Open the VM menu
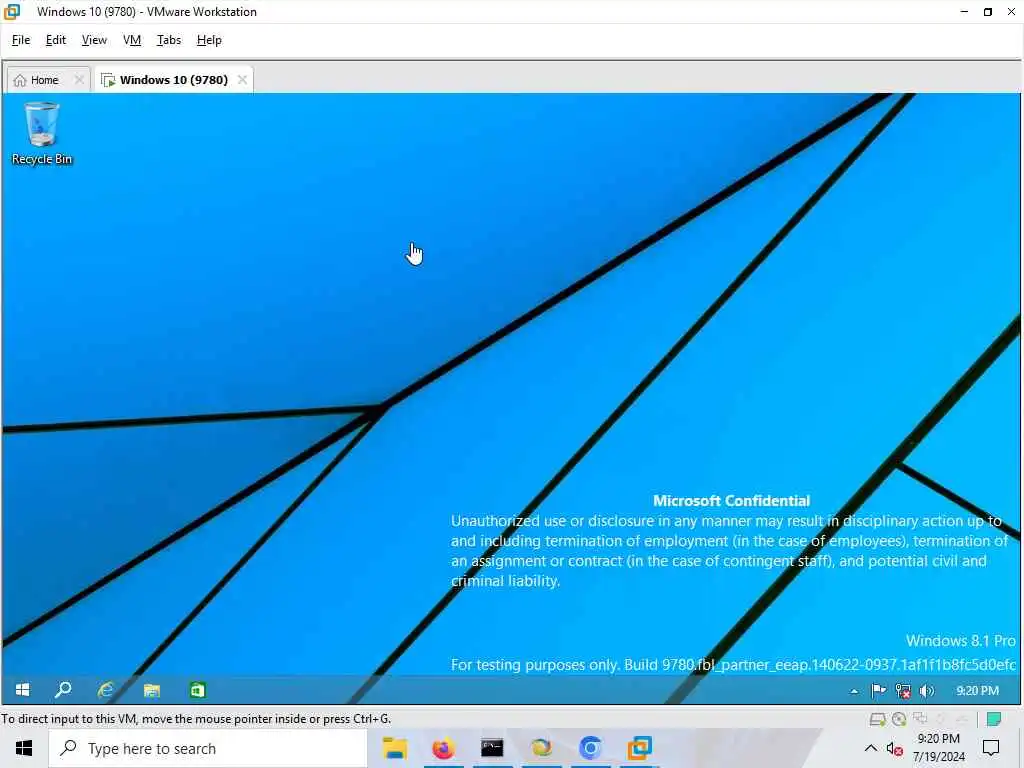The width and height of the screenshot is (1024, 768). 132,40
